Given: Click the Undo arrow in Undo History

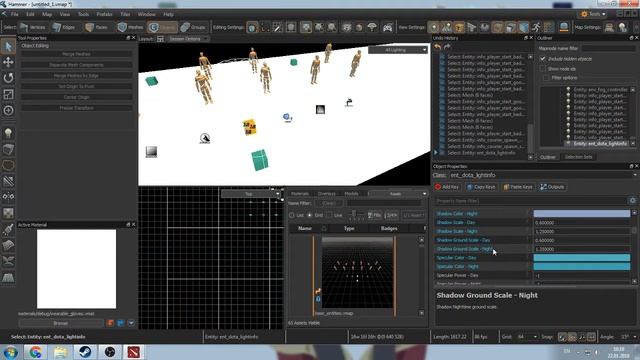Looking at the screenshot, I should pyautogui.click(x=438, y=47).
